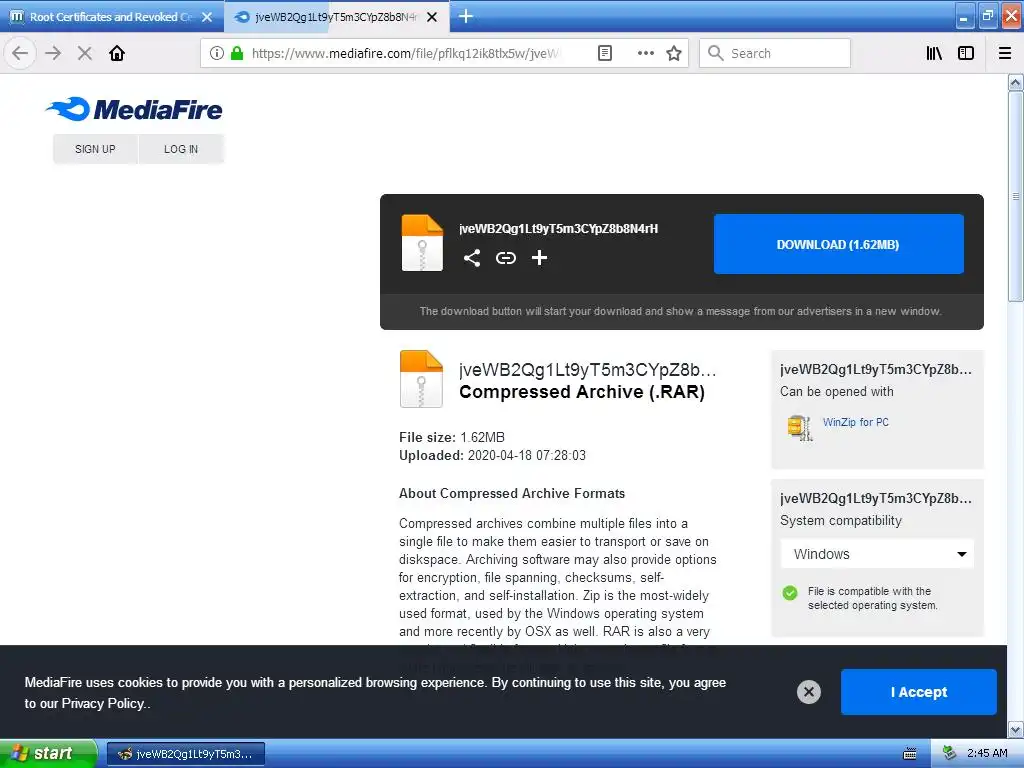Screen dimensions: 1024x768
Task: Click DOWNLOAD (1.62MB) button
Action: pos(839,244)
